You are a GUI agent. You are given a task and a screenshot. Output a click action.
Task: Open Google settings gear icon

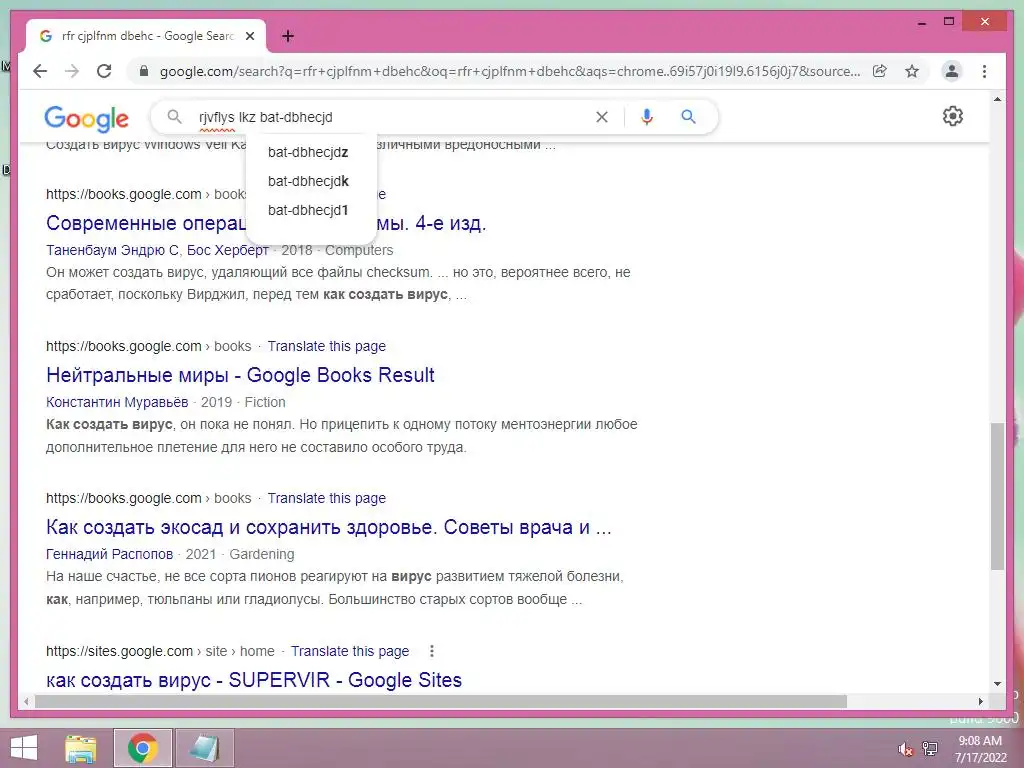953,116
